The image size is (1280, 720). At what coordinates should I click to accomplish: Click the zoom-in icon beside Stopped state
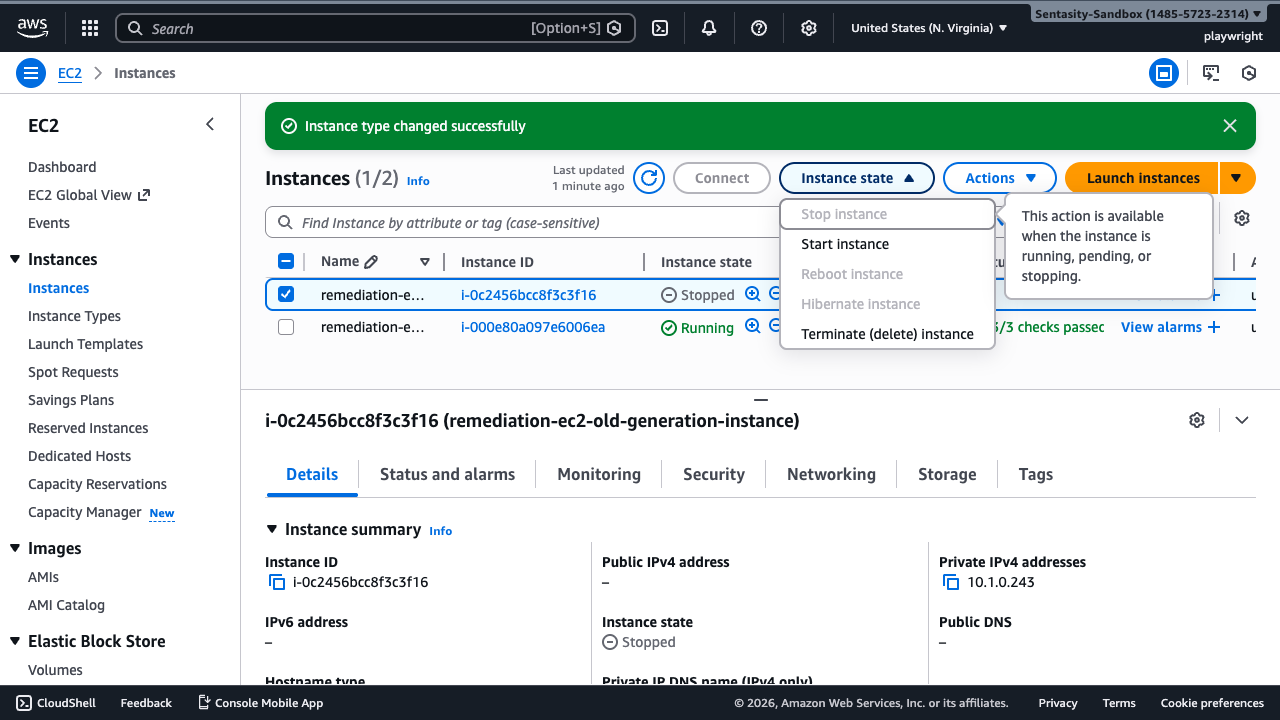[x=752, y=294]
